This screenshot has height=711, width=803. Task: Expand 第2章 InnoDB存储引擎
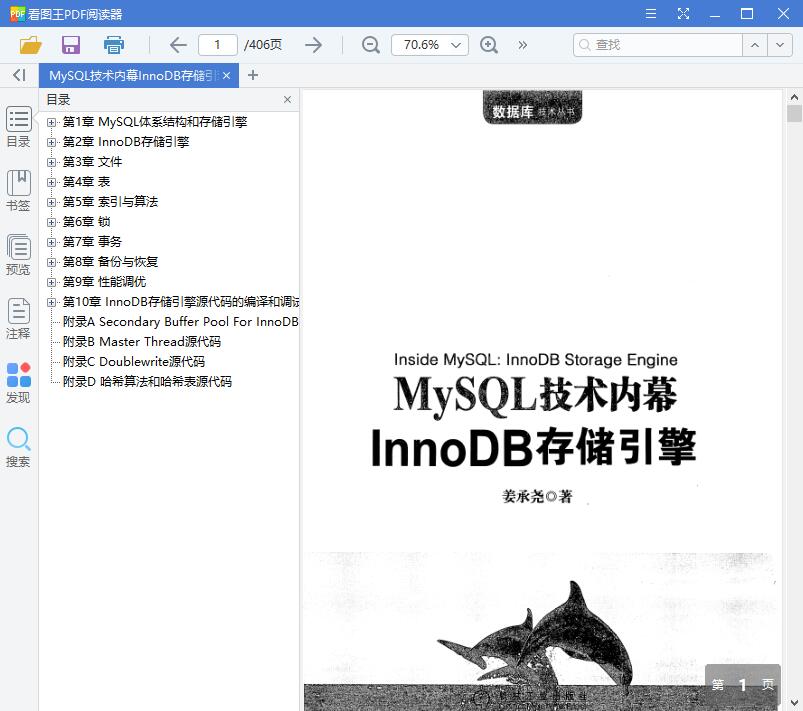tap(51, 142)
